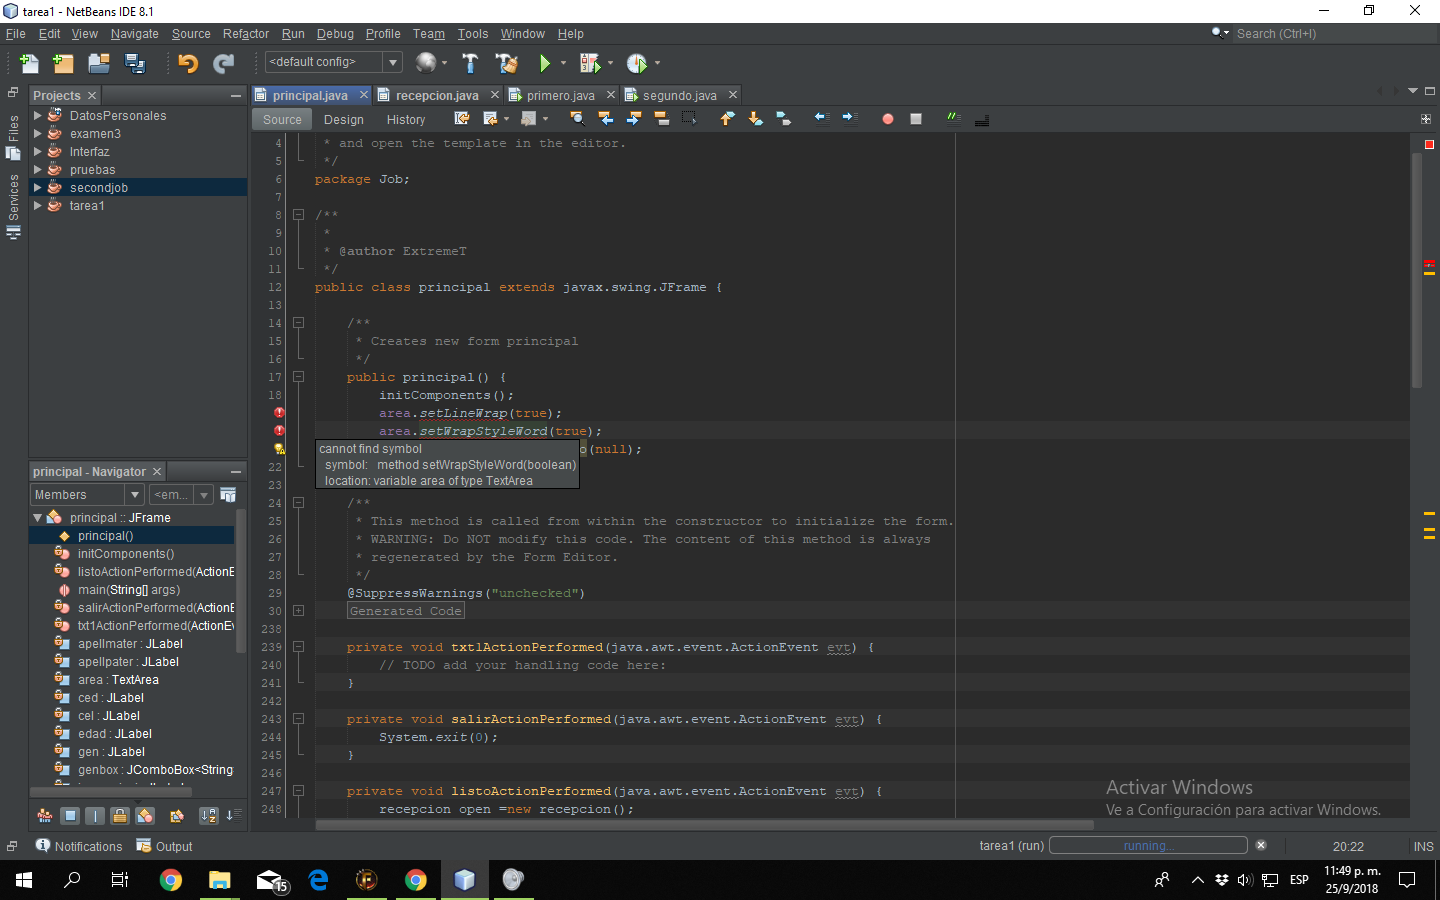
Task: Toggle Show Fields square button in Navigator
Action: tap(70, 816)
